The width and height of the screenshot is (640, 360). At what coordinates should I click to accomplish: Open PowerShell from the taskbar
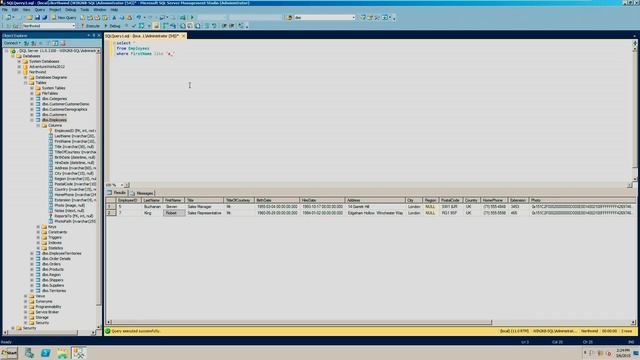click(x=45, y=353)
